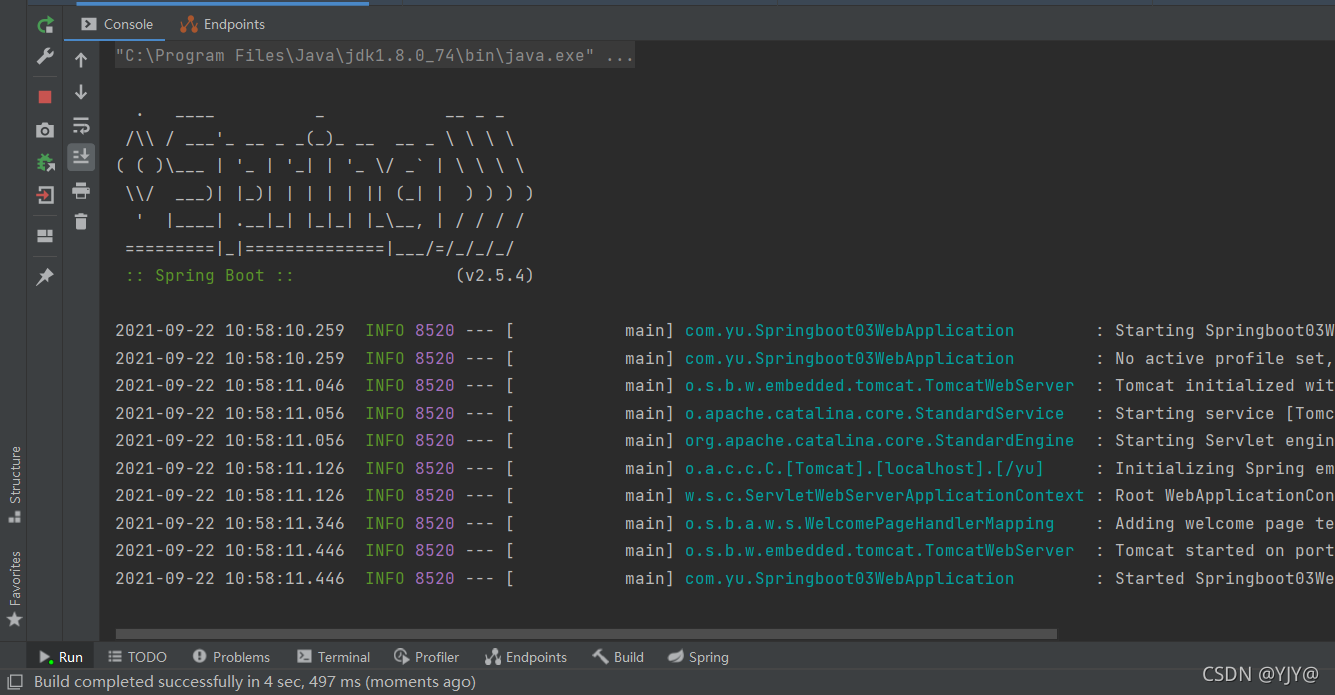The width and height of the screenshot is (1335, 695).
Task: Jump down the stack trace arrow
Action: (x=81, y=92)
